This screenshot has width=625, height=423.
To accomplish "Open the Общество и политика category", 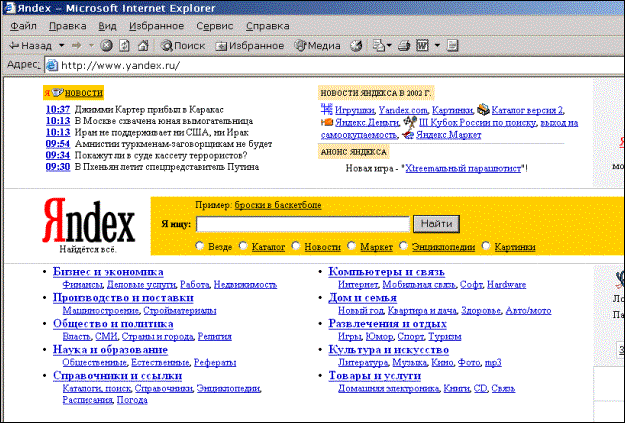I will click(x=113, y=324).
